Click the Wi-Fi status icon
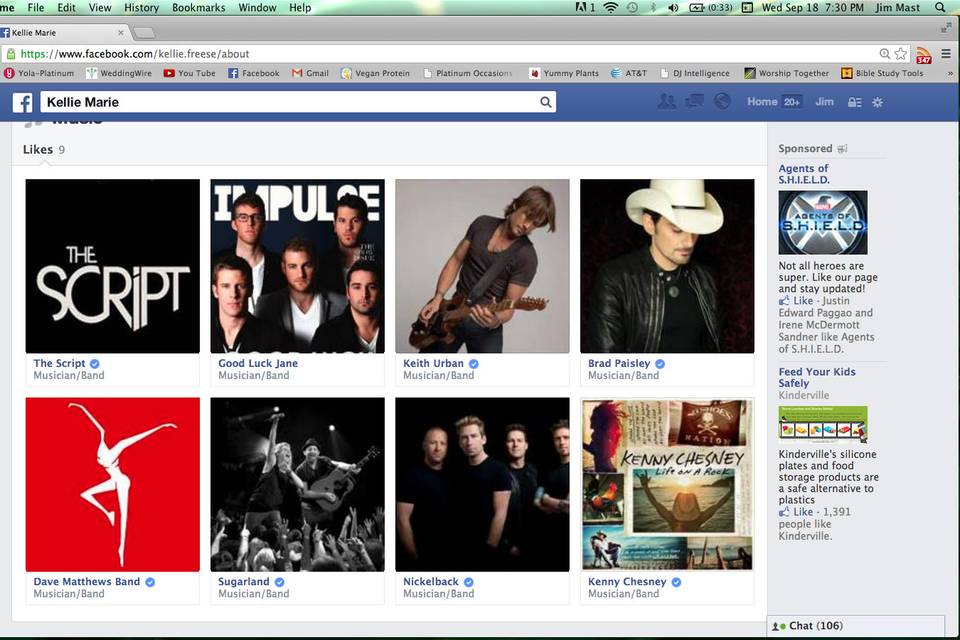This screenshot has width=960, height=640. click(x=610, y=7)
